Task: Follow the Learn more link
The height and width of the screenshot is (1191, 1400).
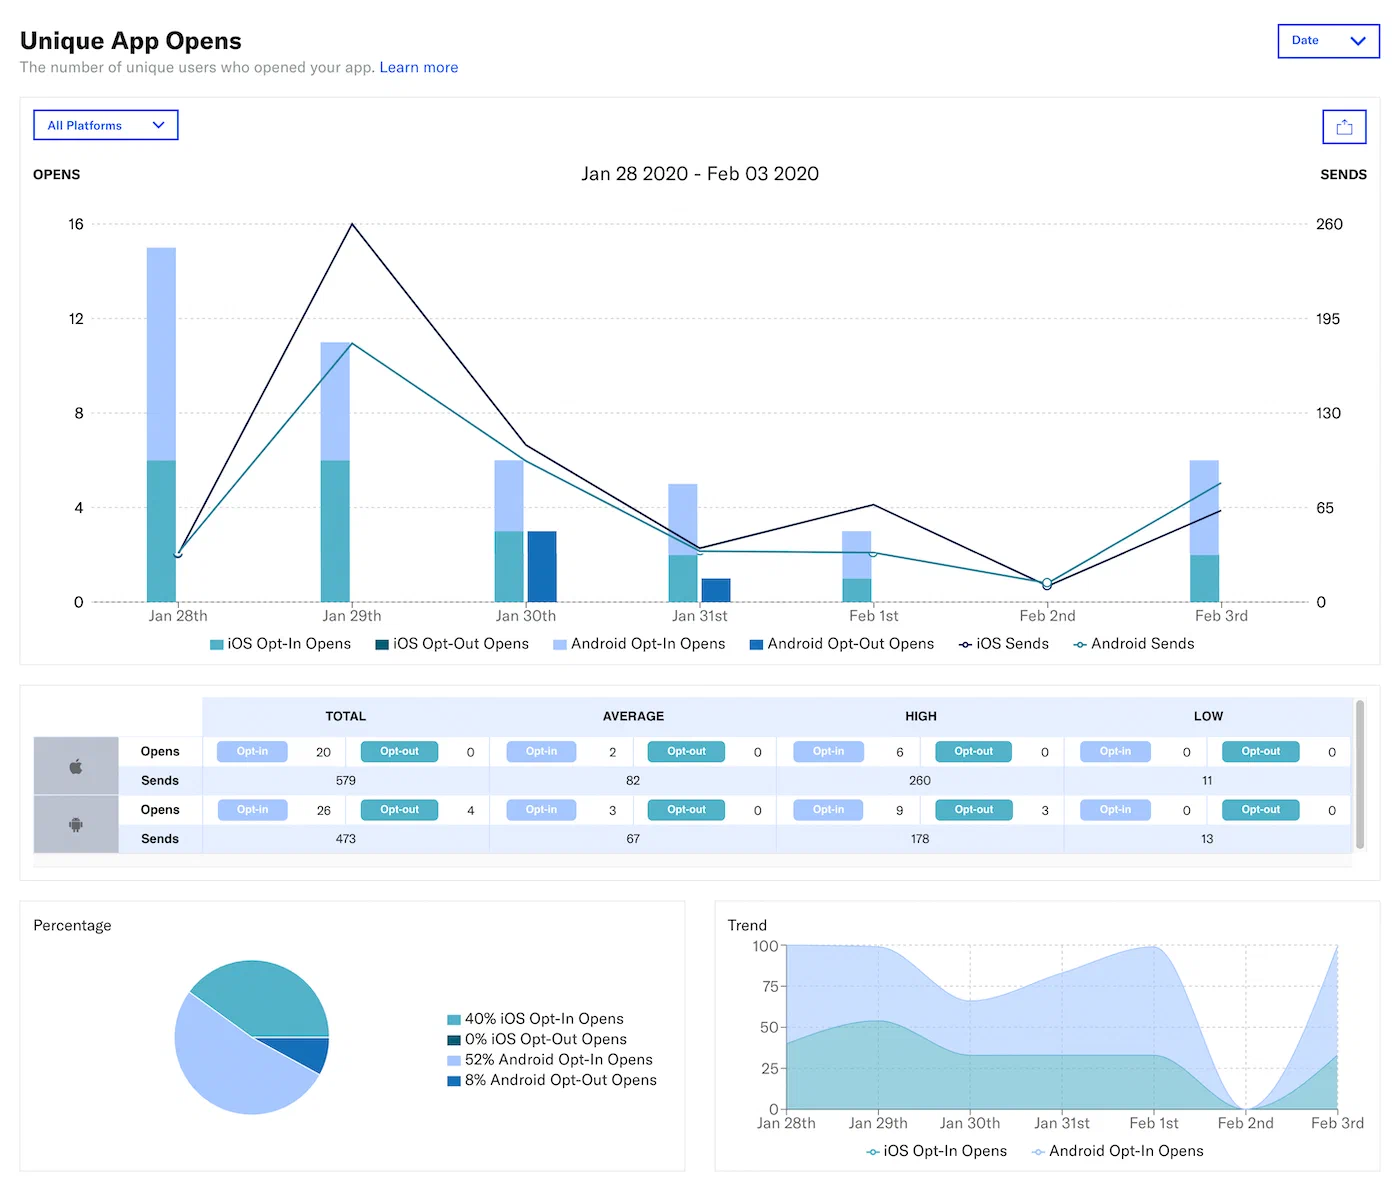Action: click(418, 67)
